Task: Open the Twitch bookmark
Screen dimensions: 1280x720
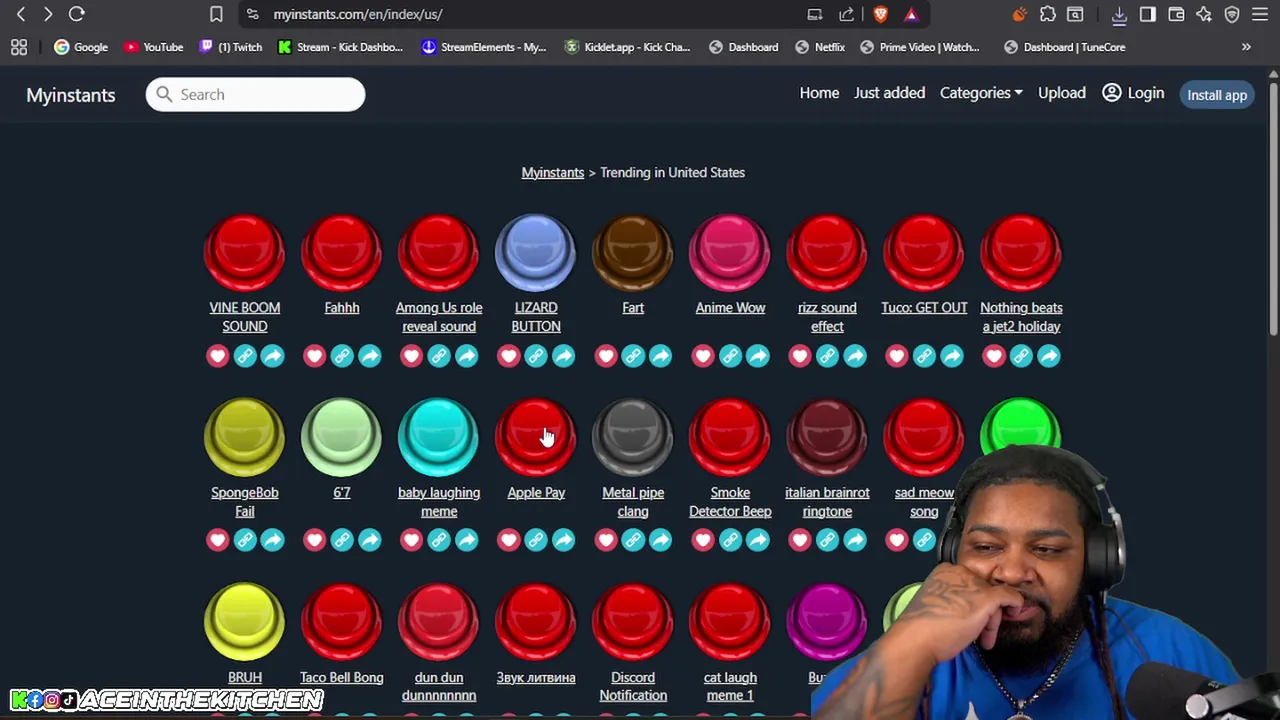Action: [x=231, y=47]
